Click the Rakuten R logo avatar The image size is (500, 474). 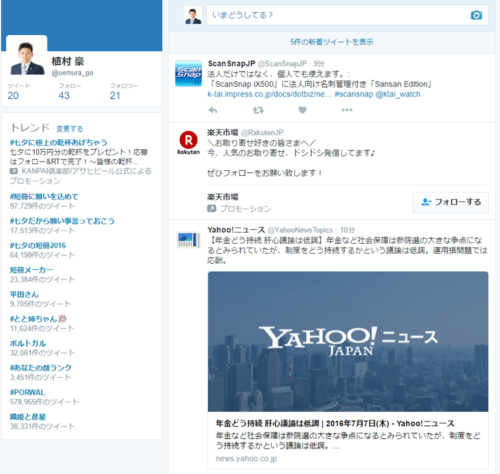point(188,143)
